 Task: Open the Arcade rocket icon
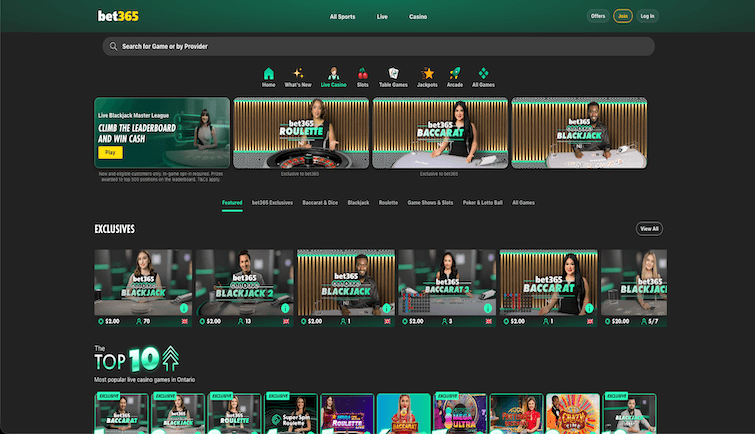[455, 73]
